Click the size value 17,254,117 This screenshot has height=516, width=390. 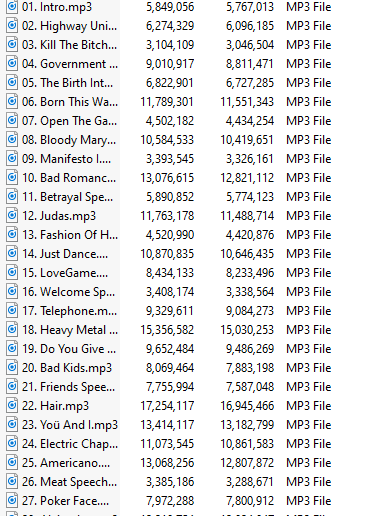point(167,406)
